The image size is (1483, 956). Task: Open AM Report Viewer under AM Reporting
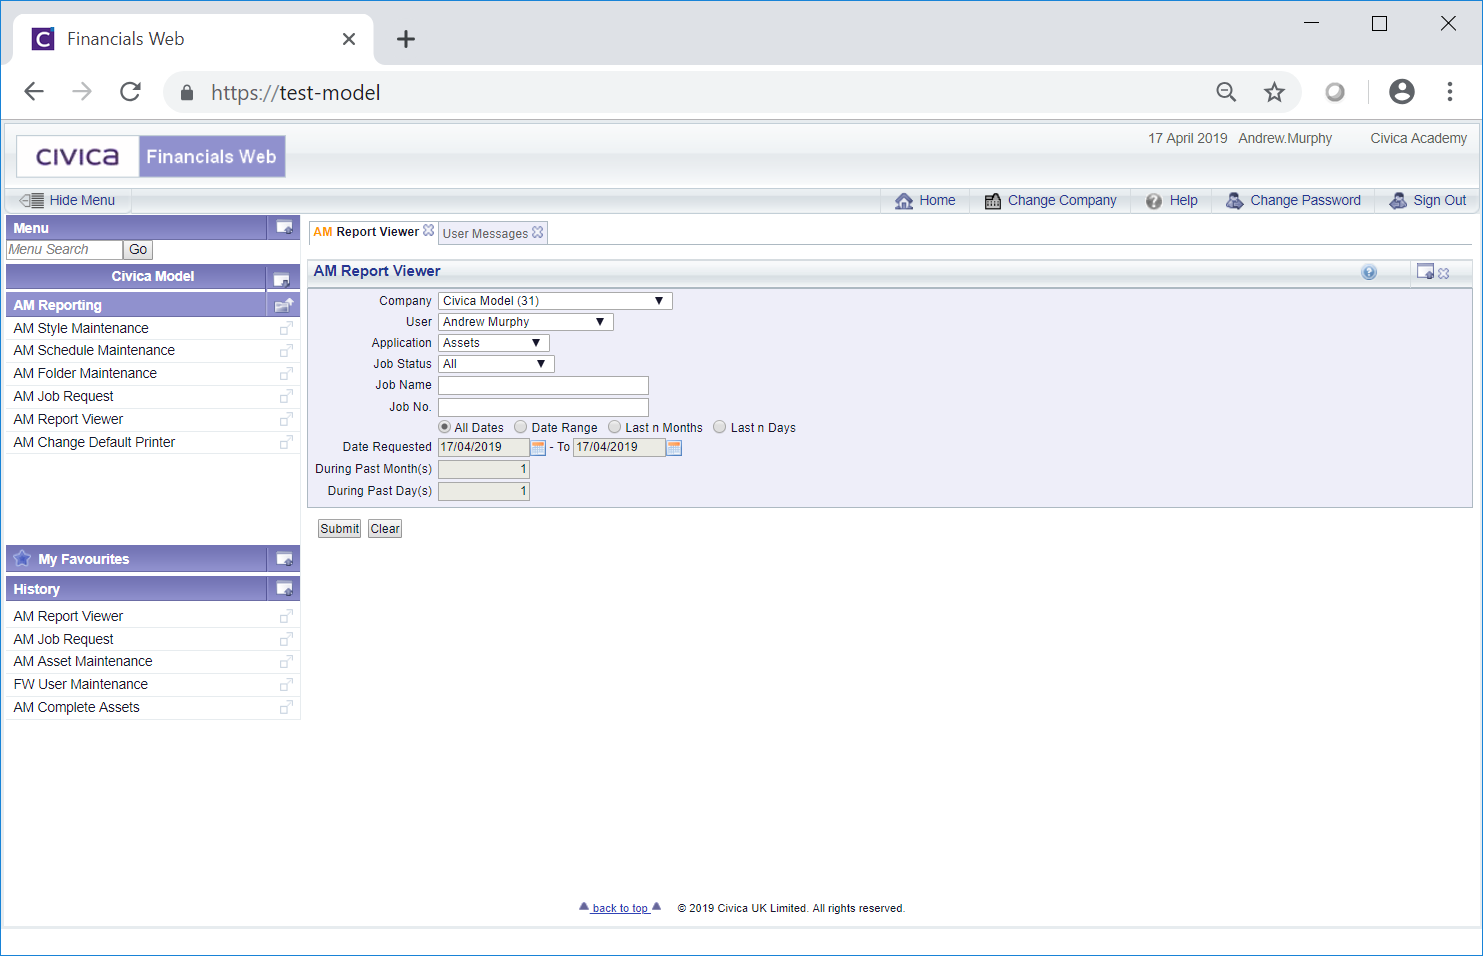(x=69, y=419)
